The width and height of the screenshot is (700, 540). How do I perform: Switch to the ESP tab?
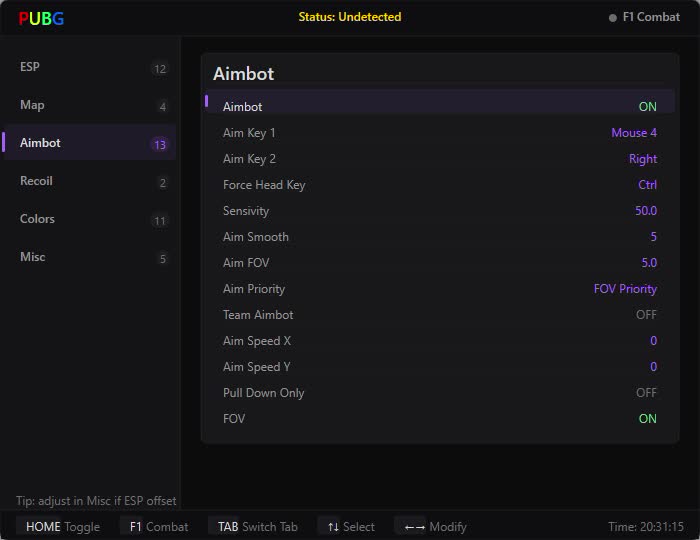coord(89,67)
